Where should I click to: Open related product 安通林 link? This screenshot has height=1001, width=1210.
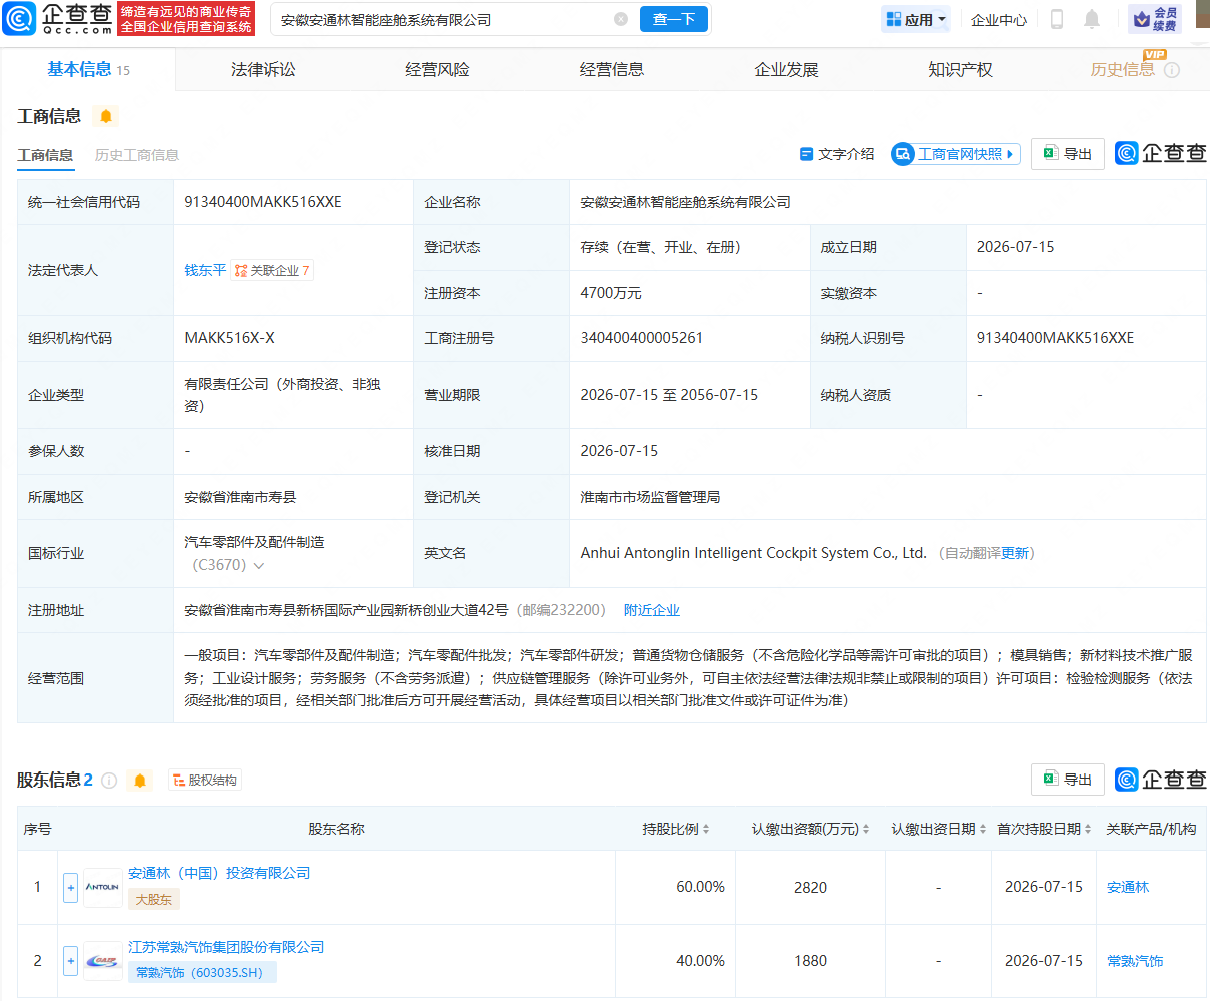point(1128,887)
